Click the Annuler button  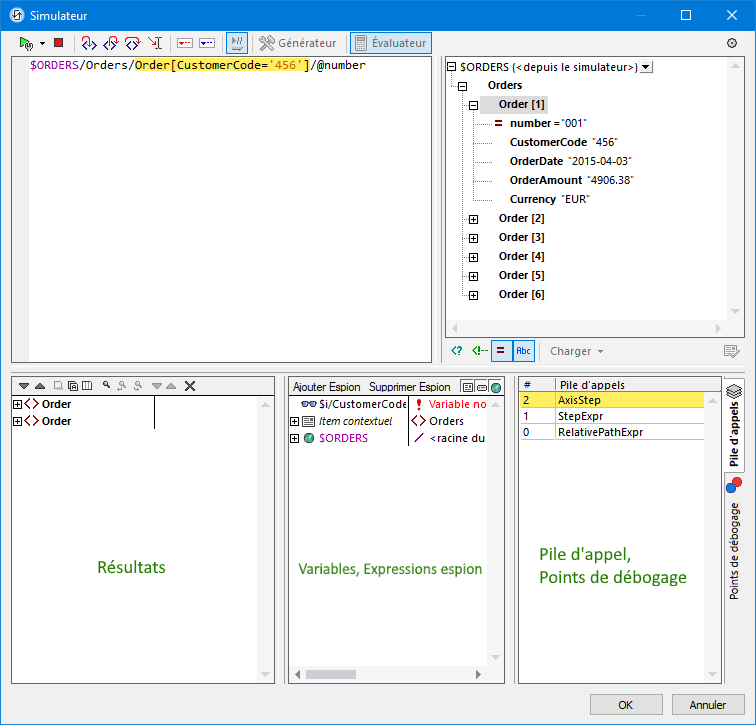point(708,704)
